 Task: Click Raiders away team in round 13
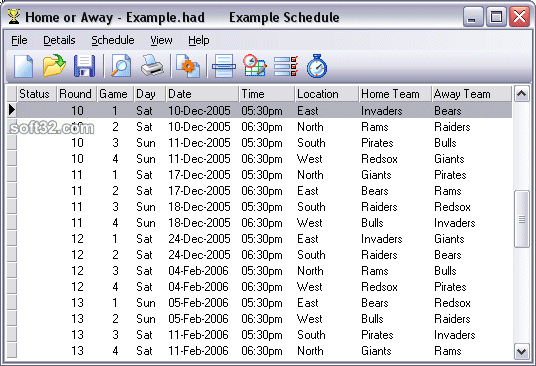(x=452, y=319)
